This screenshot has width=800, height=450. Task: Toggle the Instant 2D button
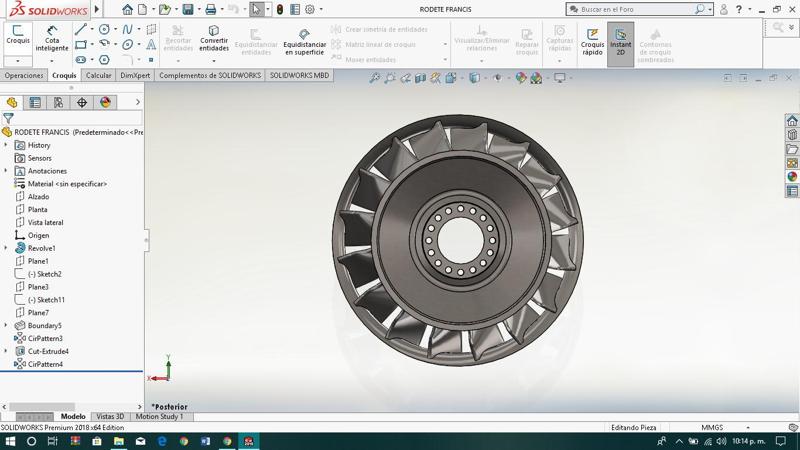[620, 42]
